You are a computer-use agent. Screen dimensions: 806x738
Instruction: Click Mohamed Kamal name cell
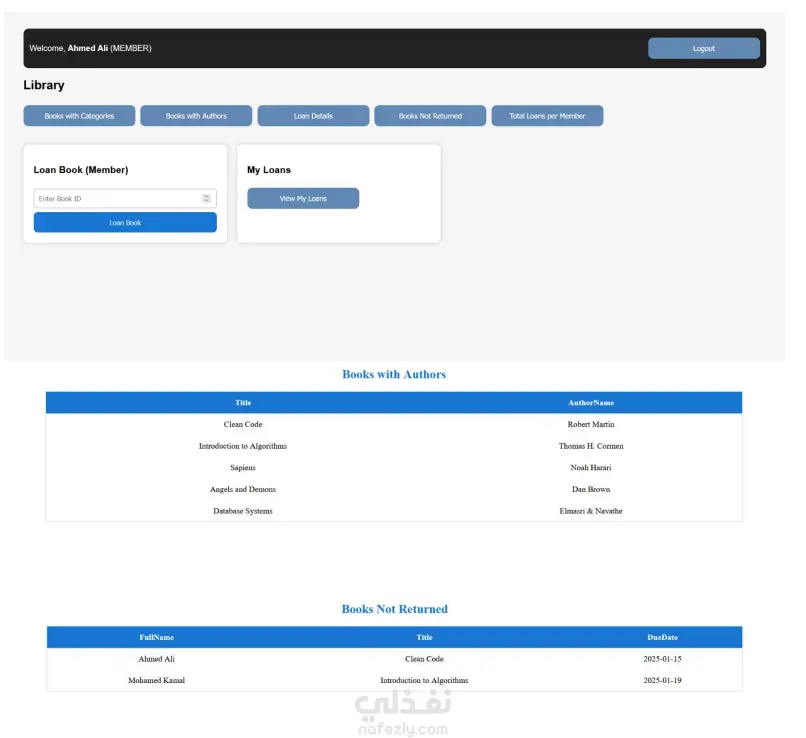[156, 680]
